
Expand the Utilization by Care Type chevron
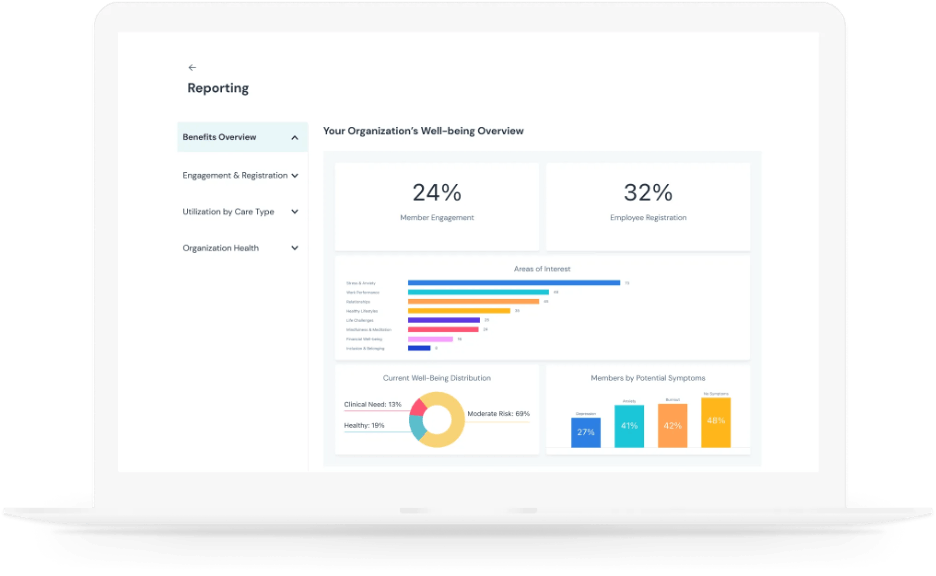(294, 211)
